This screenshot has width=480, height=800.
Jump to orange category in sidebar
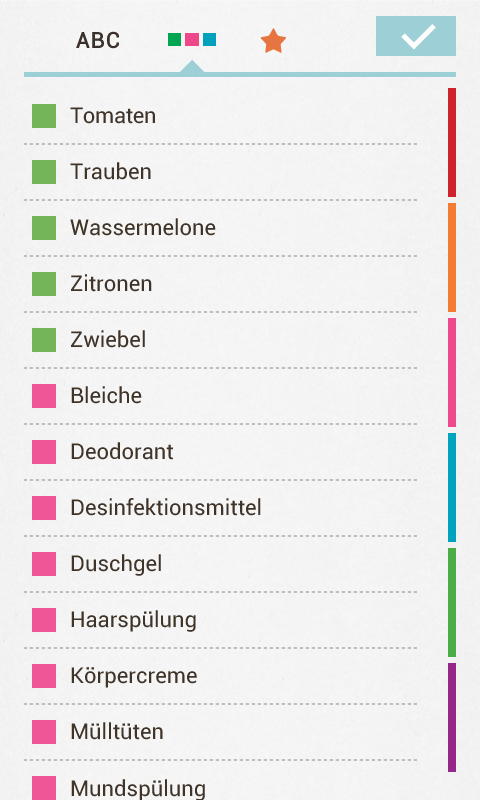(452, 257)
